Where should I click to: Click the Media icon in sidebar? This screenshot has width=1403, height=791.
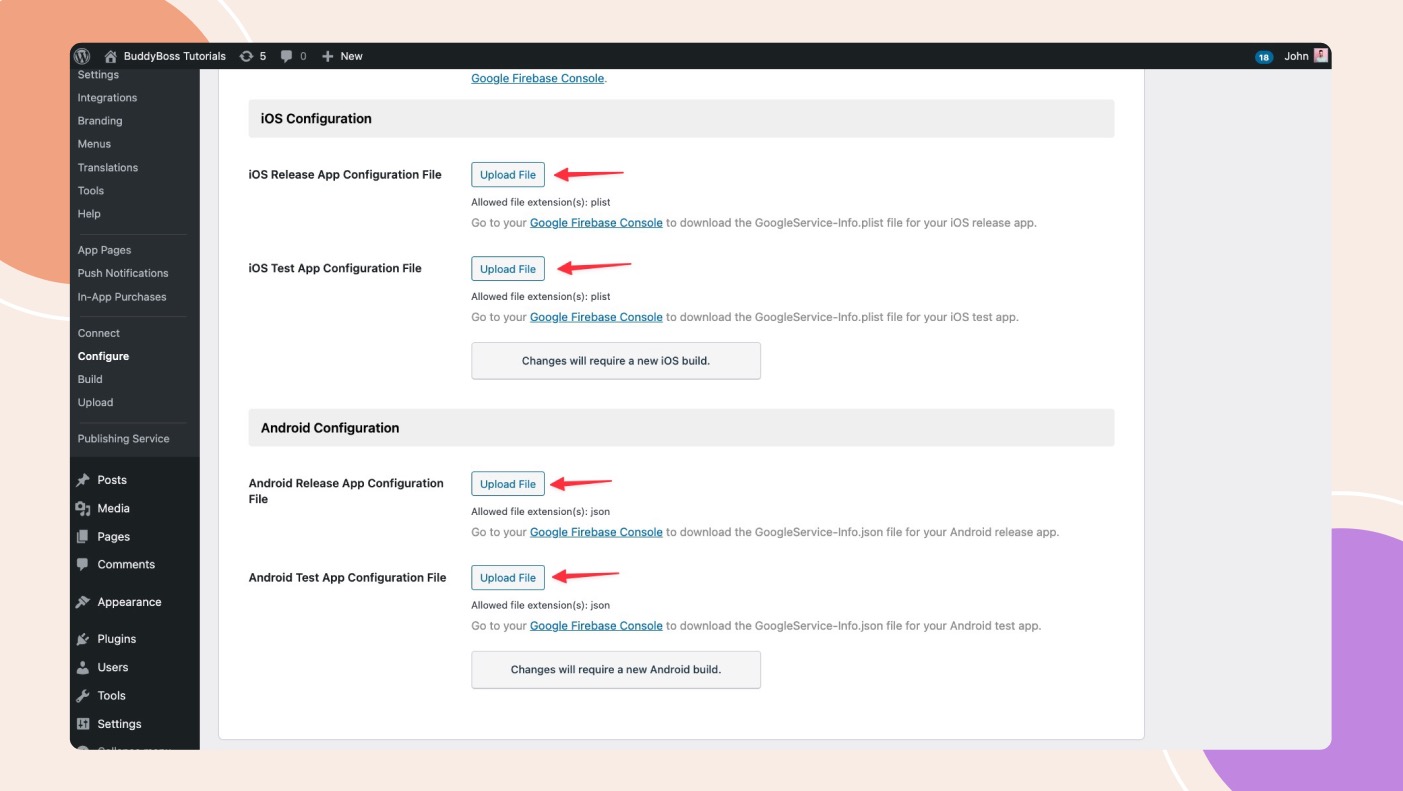click(83, 508)
